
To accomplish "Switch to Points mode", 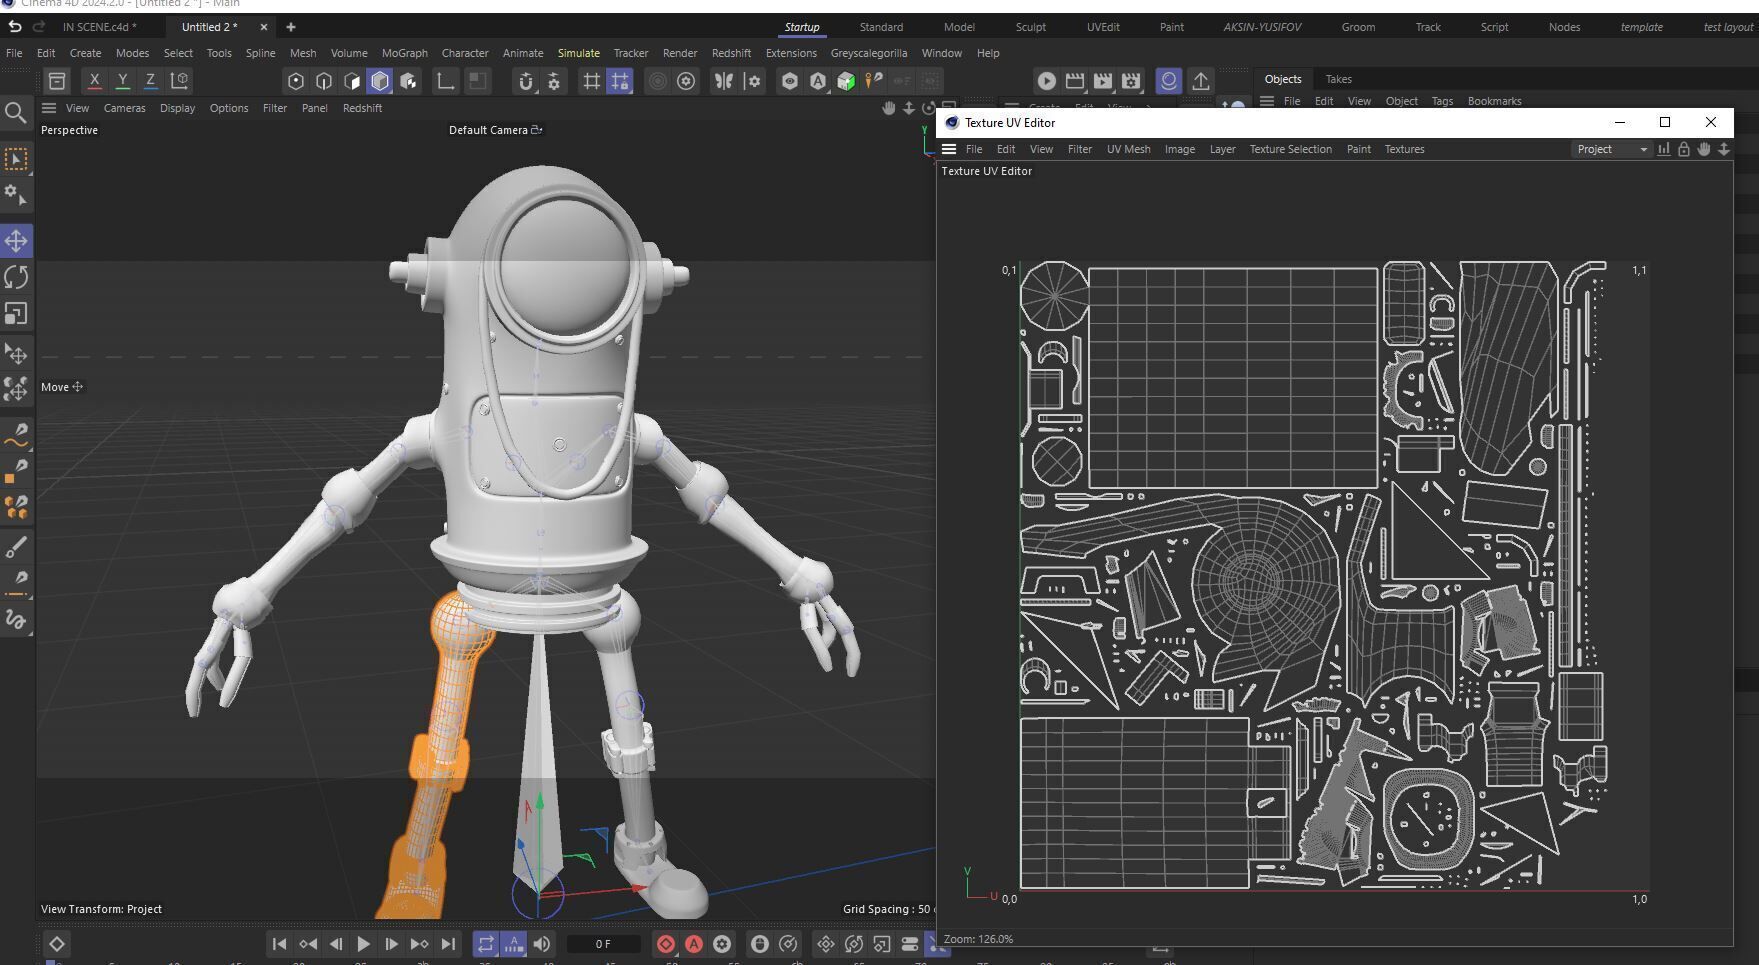I will click(295, 81).
